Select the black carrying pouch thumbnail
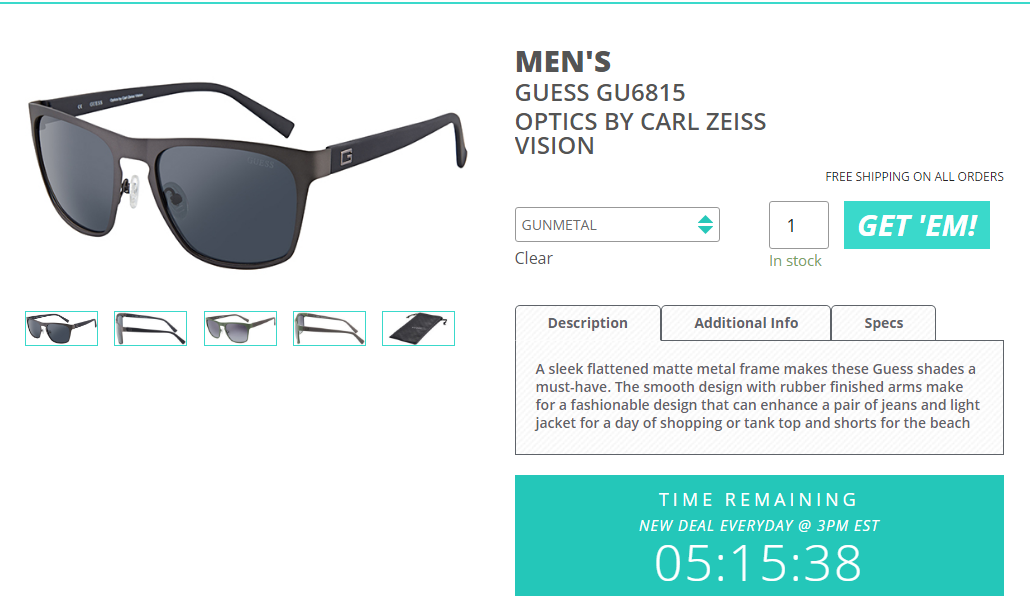This screenshot has height=601, width=1030. (418, 328)
